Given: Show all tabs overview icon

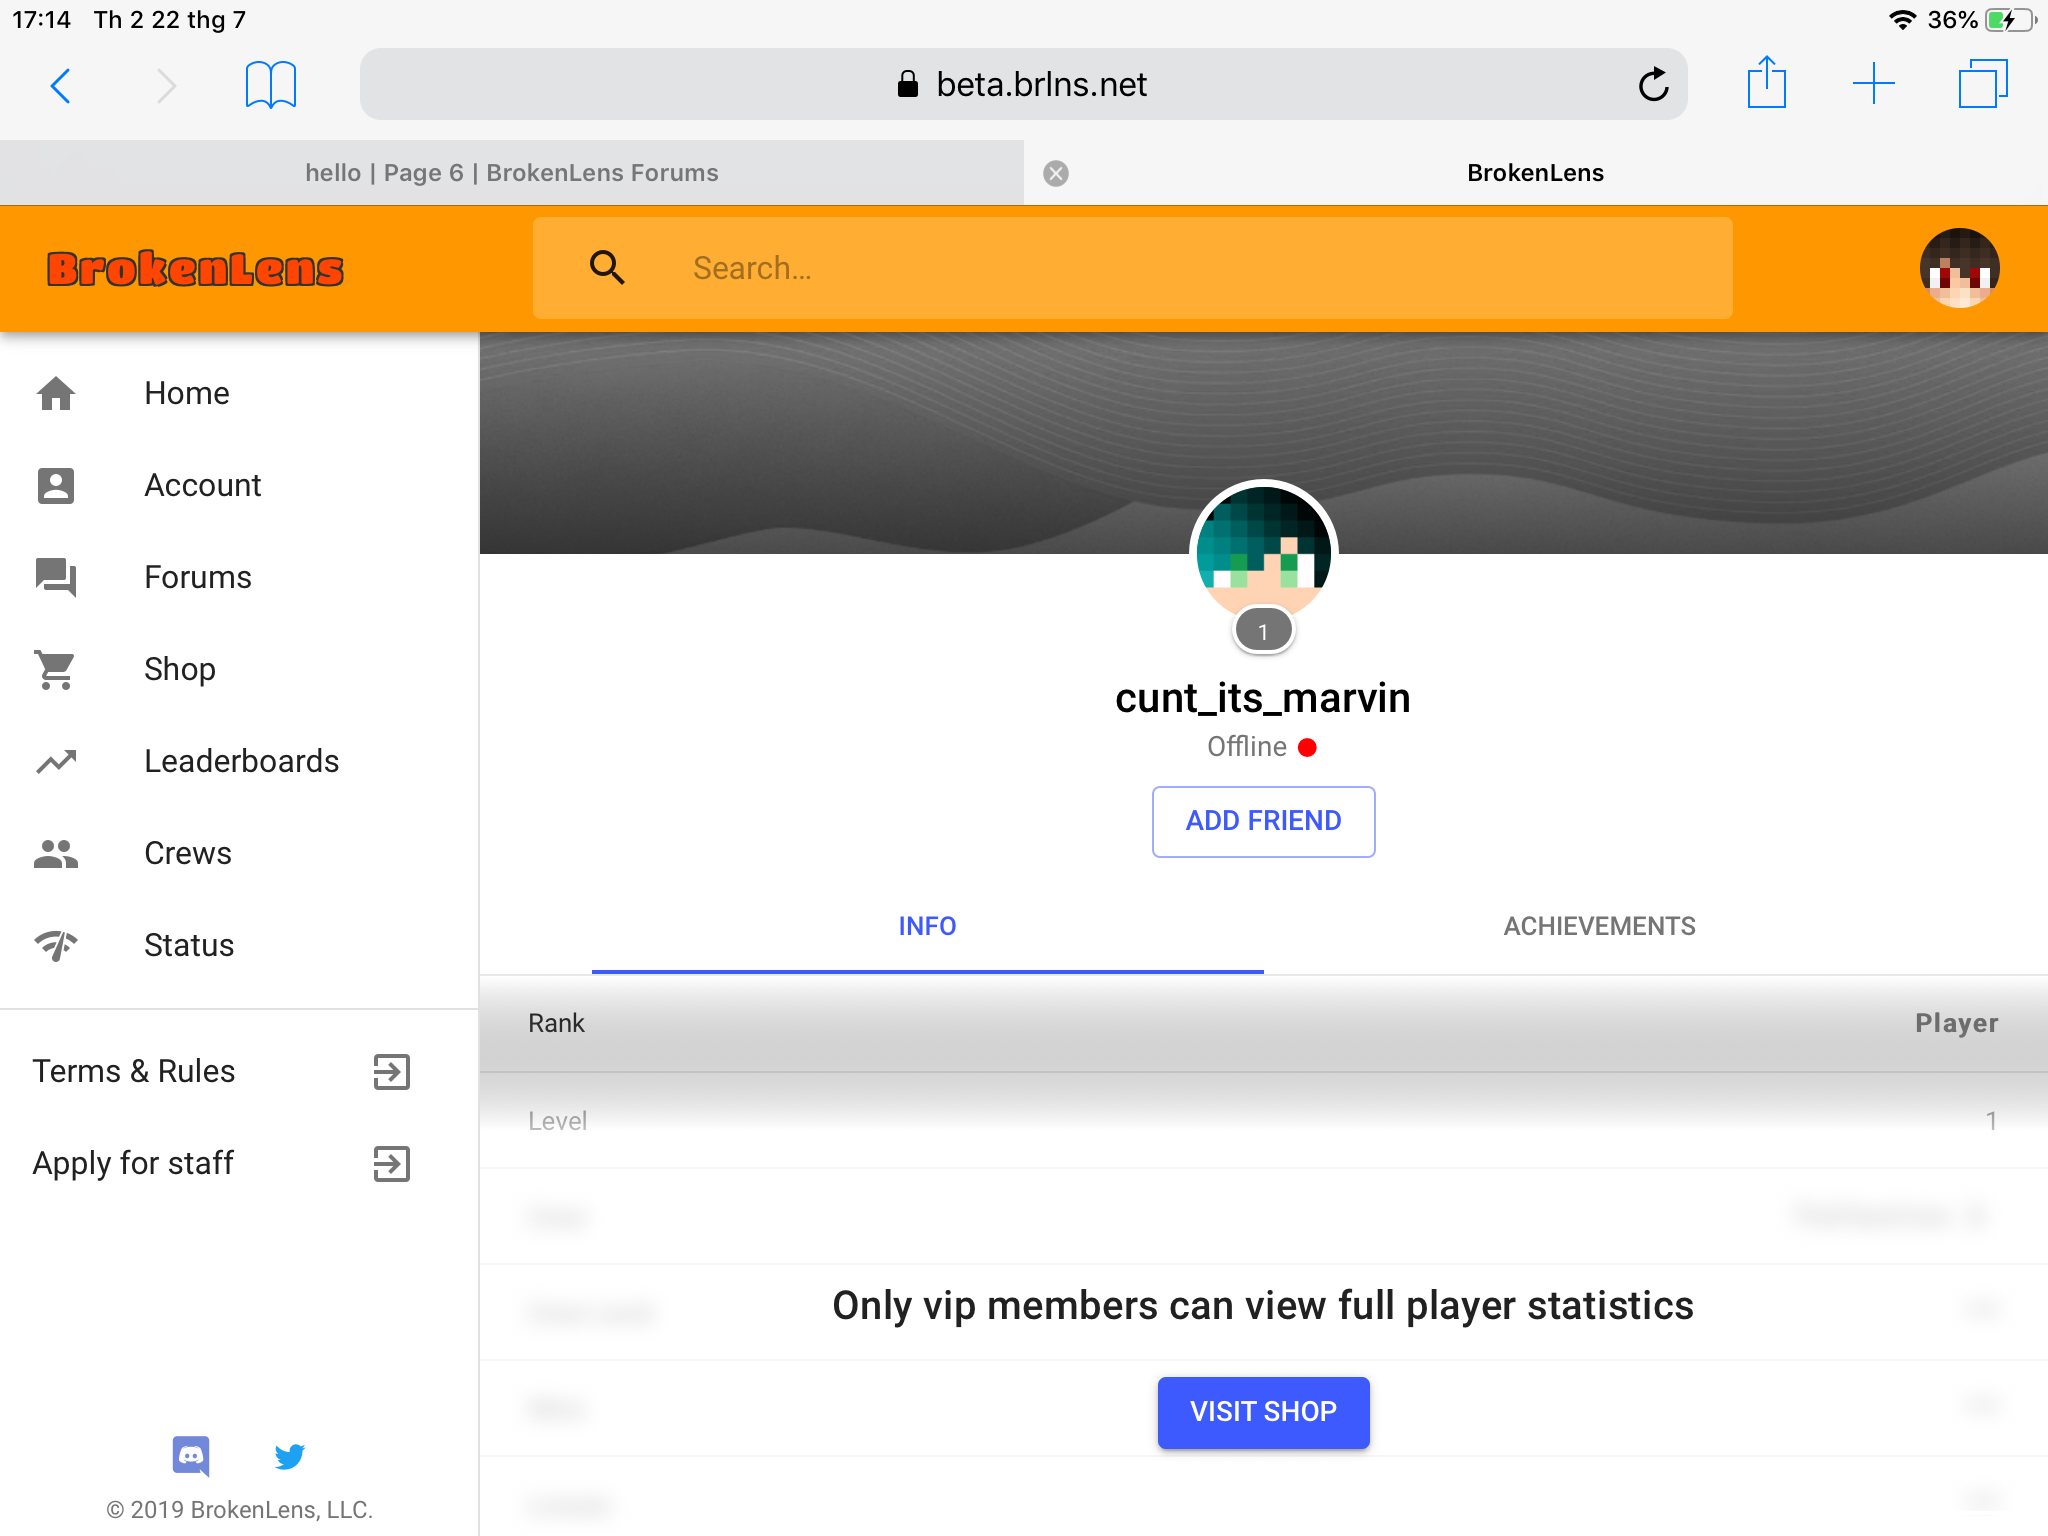Looking at the screenshot, I should (1983, 84).
